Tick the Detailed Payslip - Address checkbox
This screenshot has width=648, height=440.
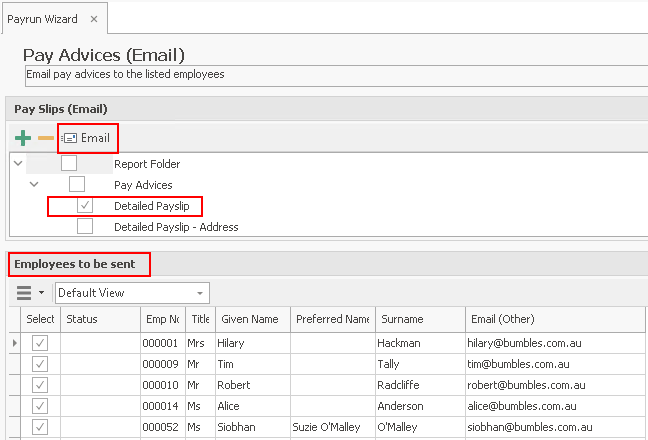click(85, 226)
